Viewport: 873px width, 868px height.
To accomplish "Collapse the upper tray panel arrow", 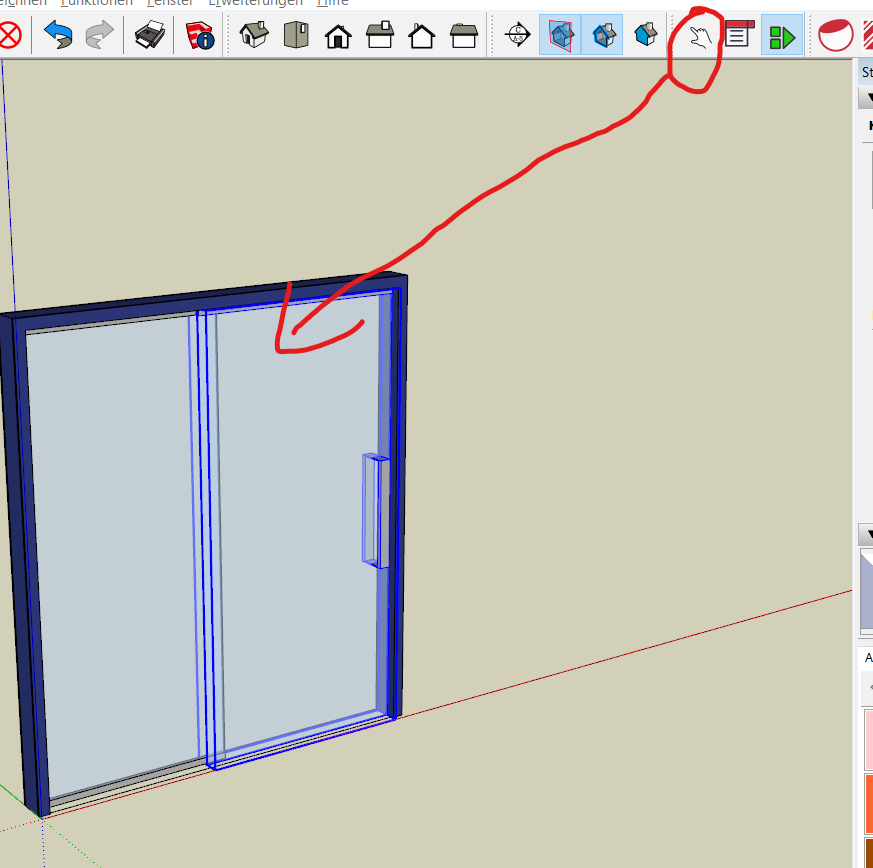I will (866, 97).
